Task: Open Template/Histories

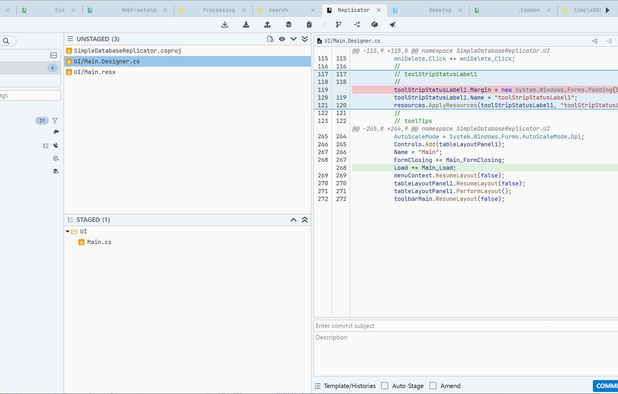Action: point(350,386)
